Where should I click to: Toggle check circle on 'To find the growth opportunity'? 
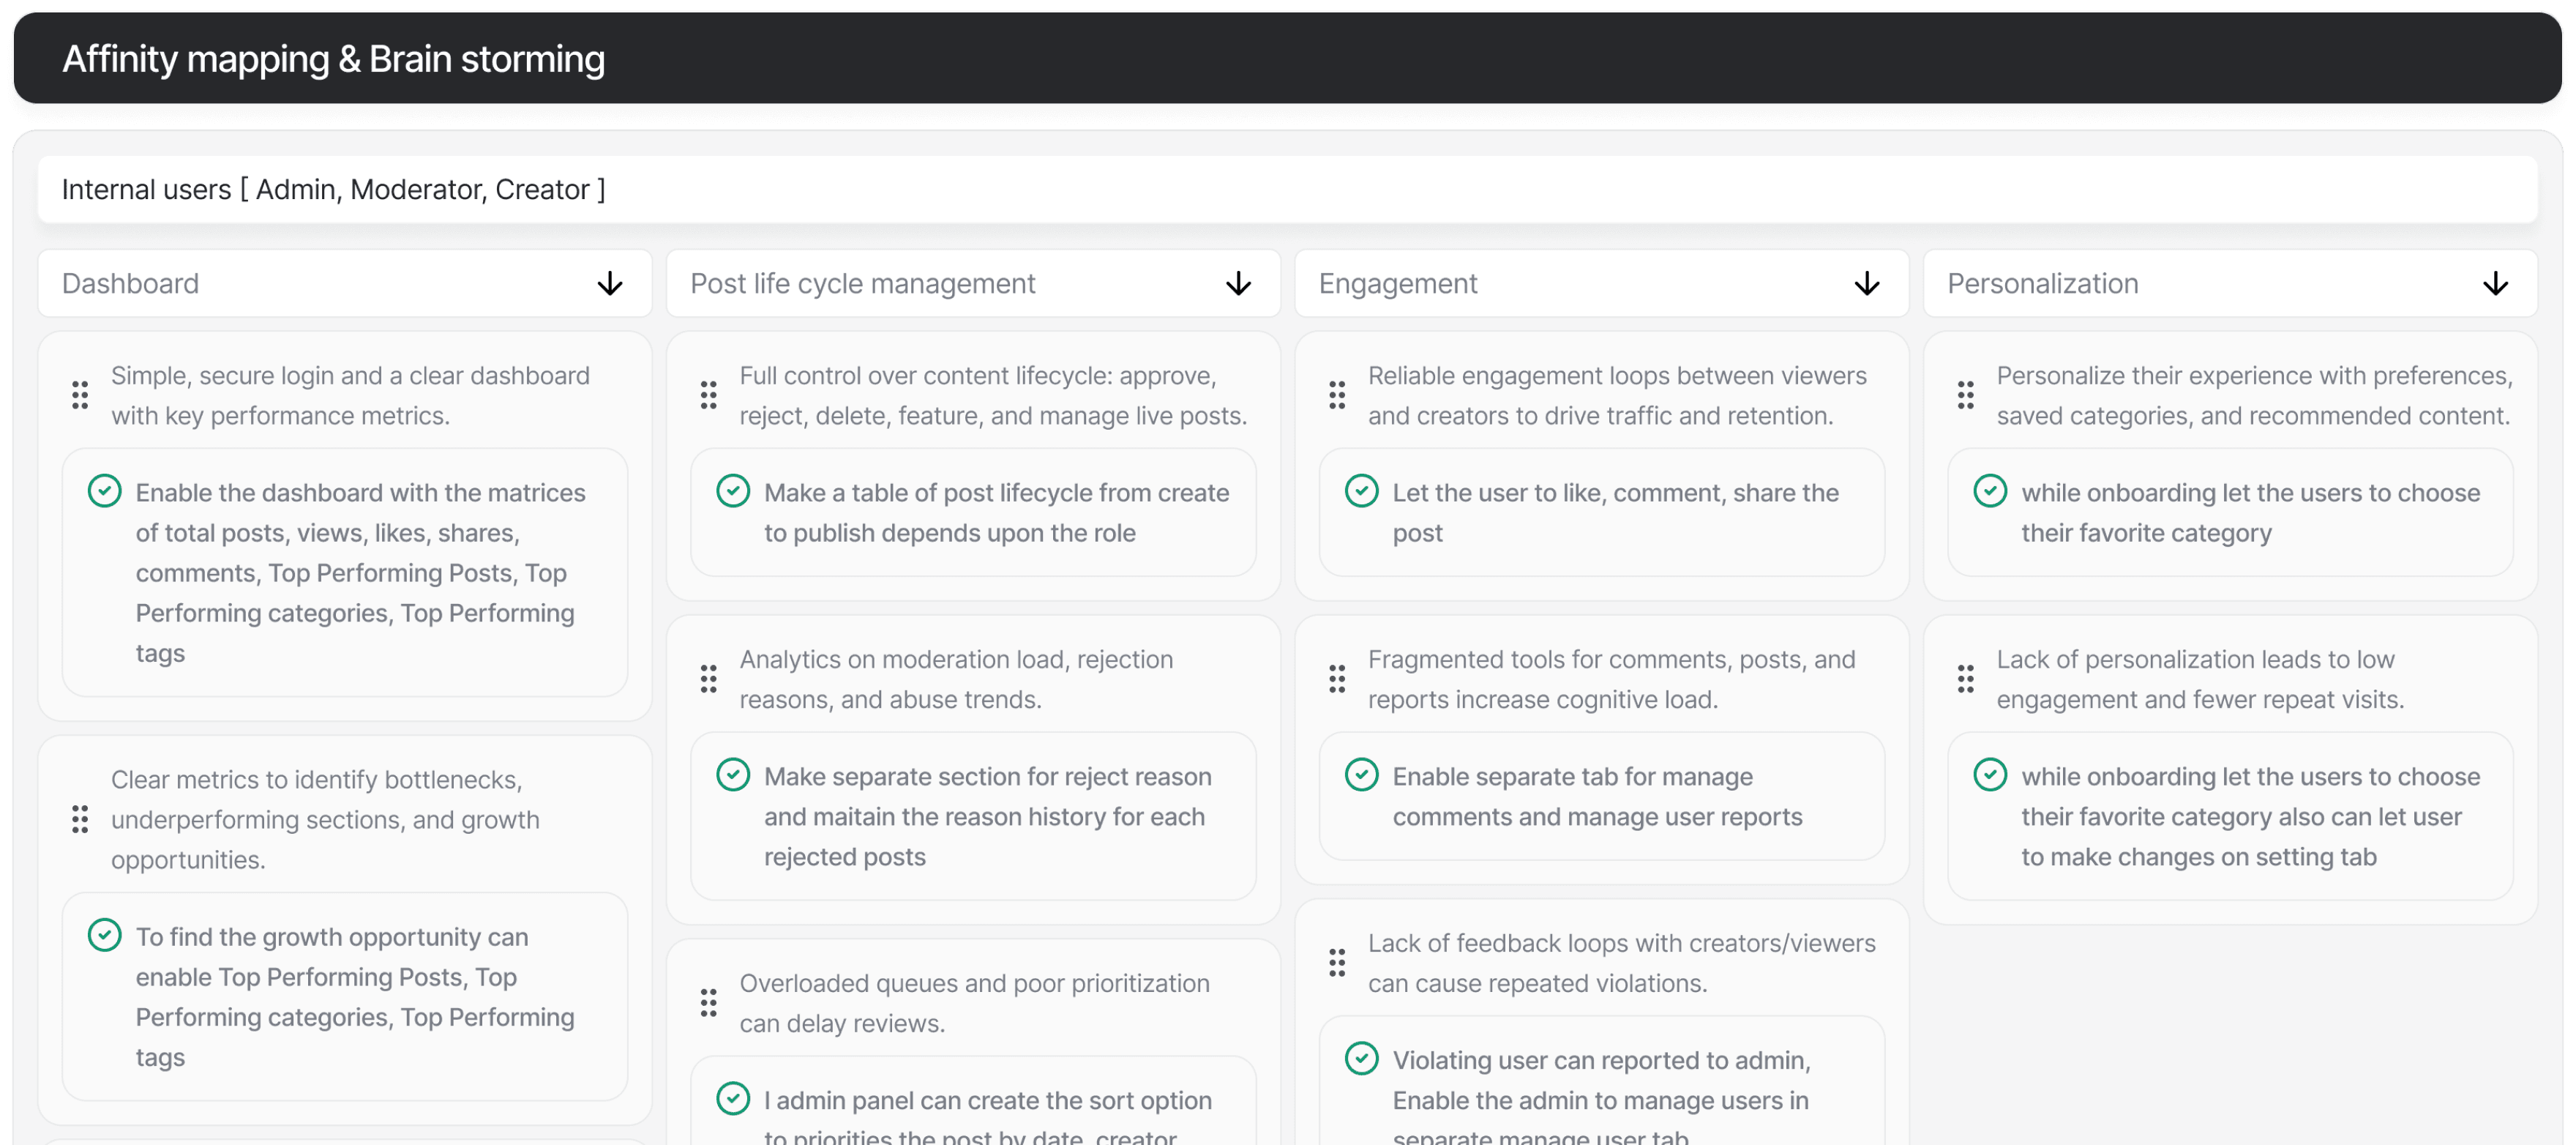tap(104, 935)
